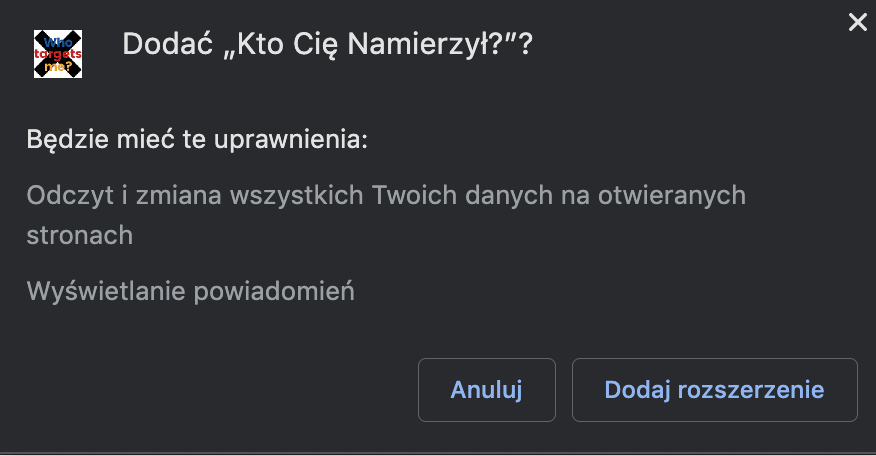This screenshot has width=876, height=456.
Task: Click the word otwieranych in permission text
Action: [672, 195]
